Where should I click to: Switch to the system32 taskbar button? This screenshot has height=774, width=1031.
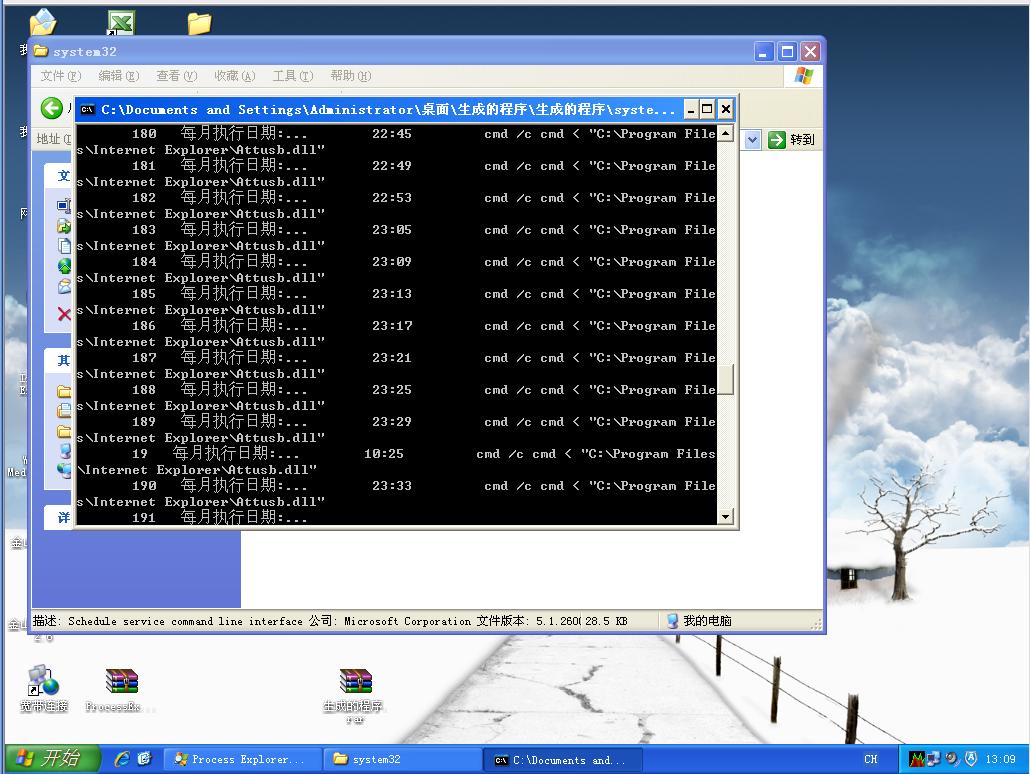(402, 760)
